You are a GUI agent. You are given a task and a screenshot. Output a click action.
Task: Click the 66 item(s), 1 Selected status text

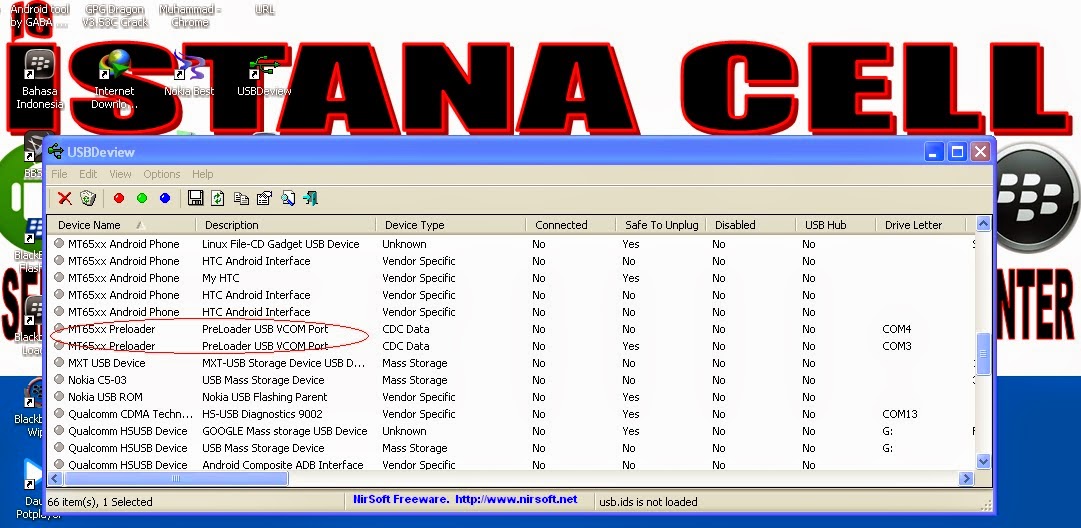(x=101, y=502)
